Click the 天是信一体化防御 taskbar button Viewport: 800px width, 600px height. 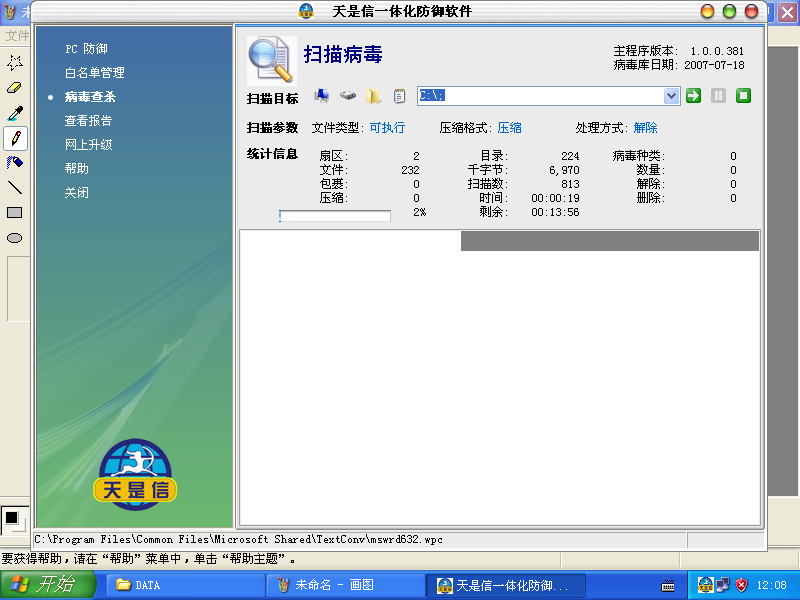(506, 585)
